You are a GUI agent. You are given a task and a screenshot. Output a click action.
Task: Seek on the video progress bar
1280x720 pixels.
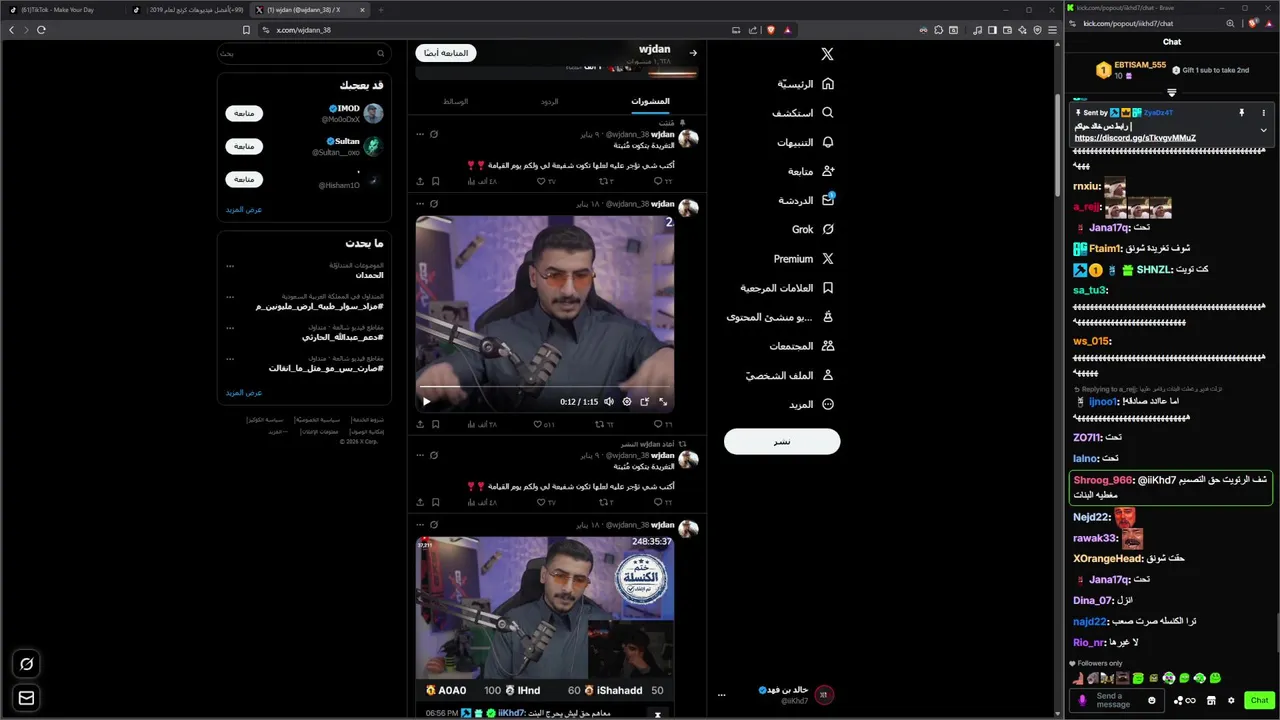pos(544,386)
